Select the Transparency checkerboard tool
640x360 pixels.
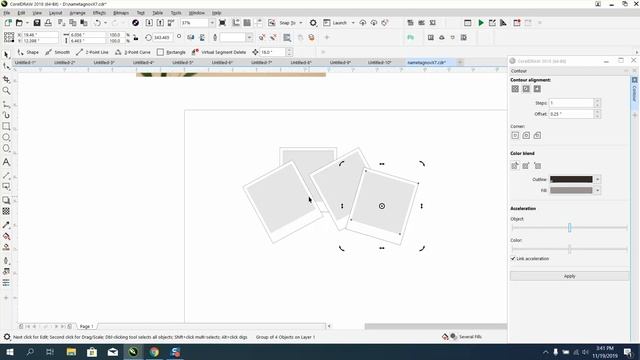coord(6,211)
